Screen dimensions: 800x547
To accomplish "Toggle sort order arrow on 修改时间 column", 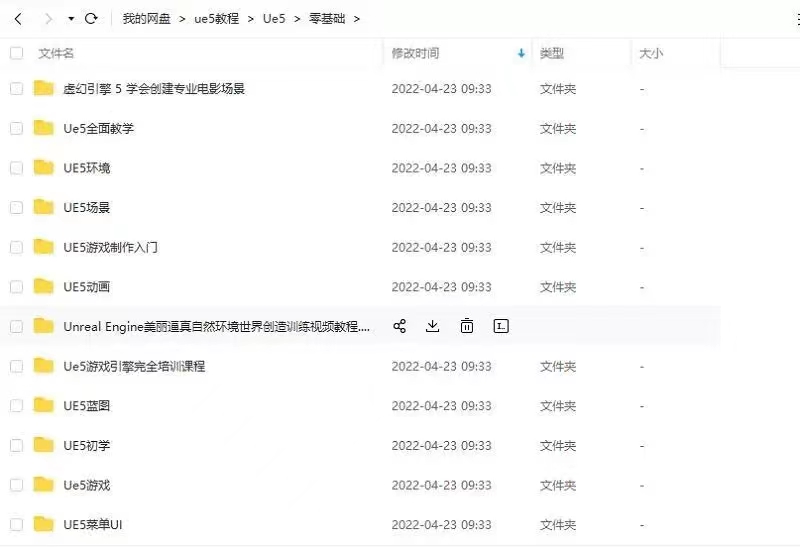I will pos(521,53).
